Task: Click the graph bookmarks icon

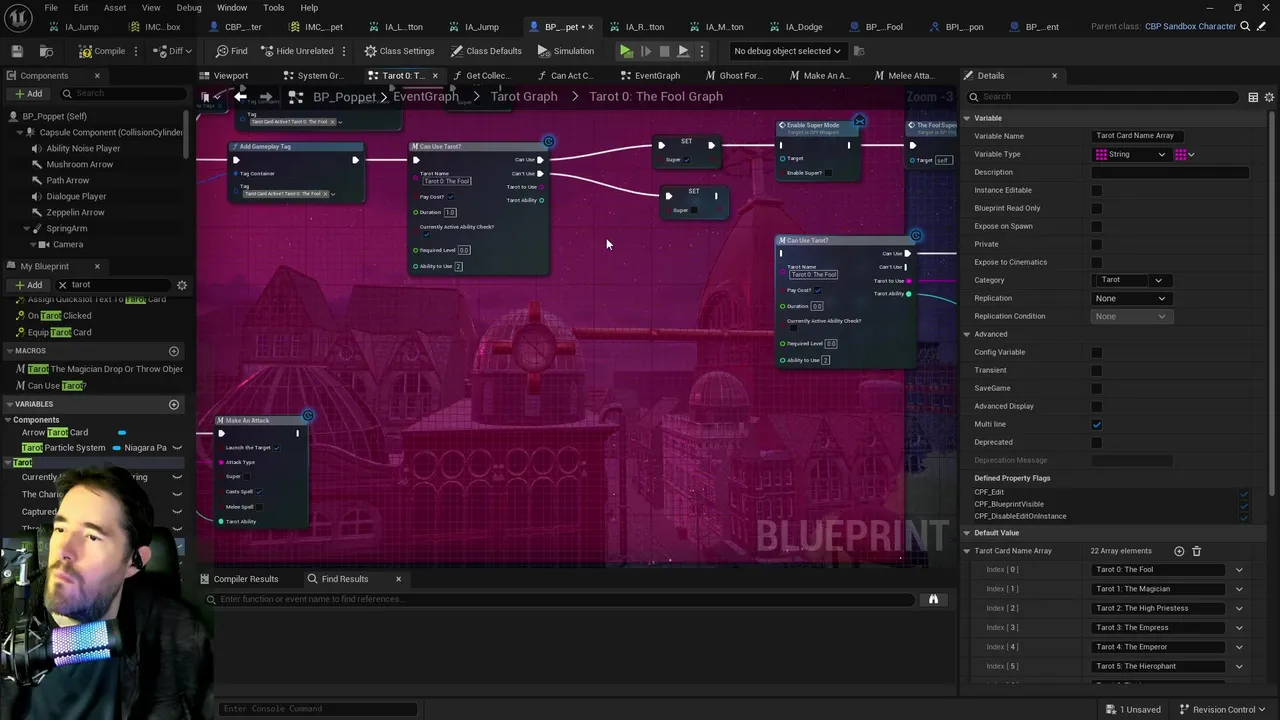Action: [206, 97]
